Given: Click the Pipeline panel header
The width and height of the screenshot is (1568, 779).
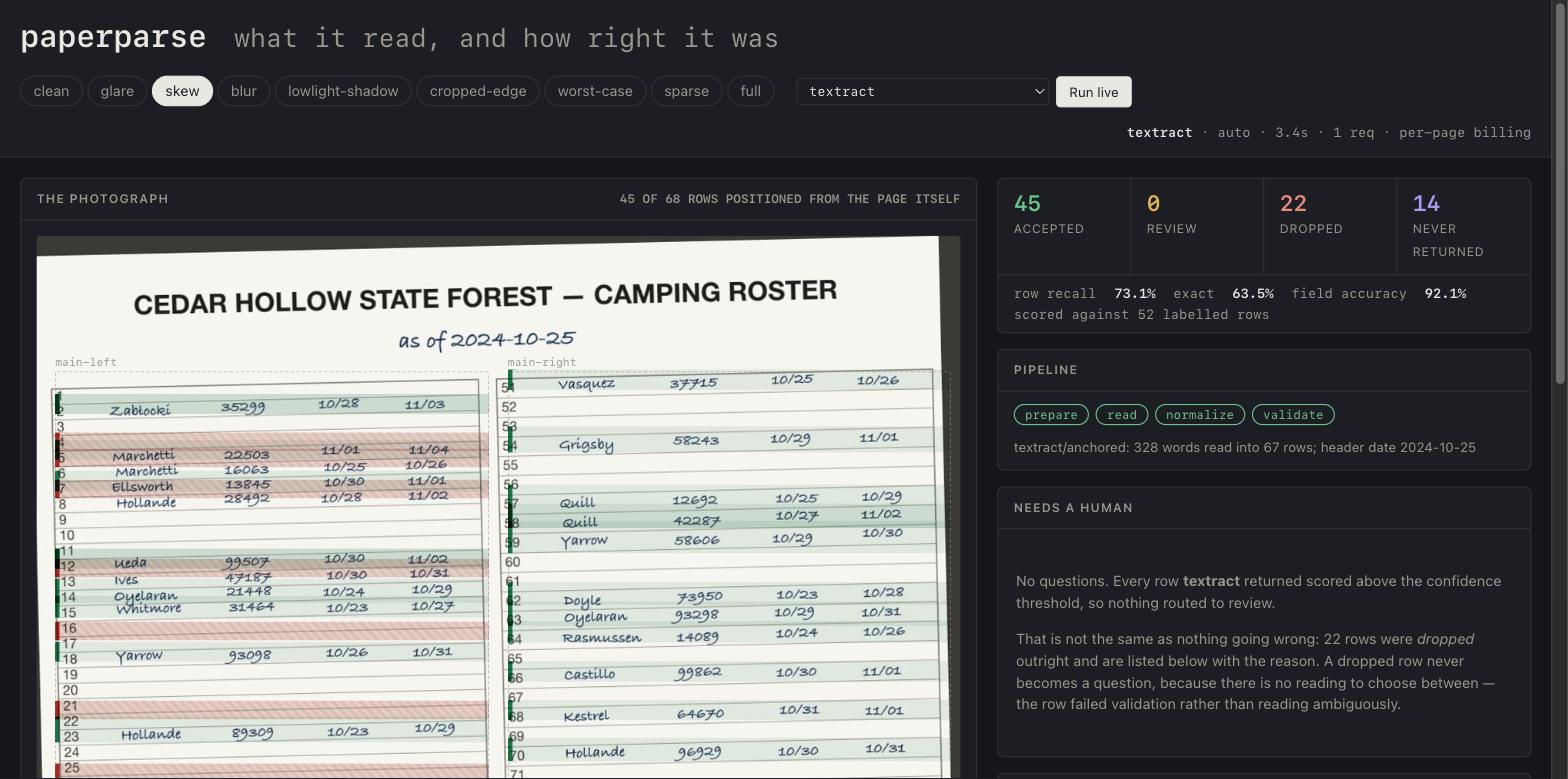Looking at the screenshot, I should click(1264, 370).
